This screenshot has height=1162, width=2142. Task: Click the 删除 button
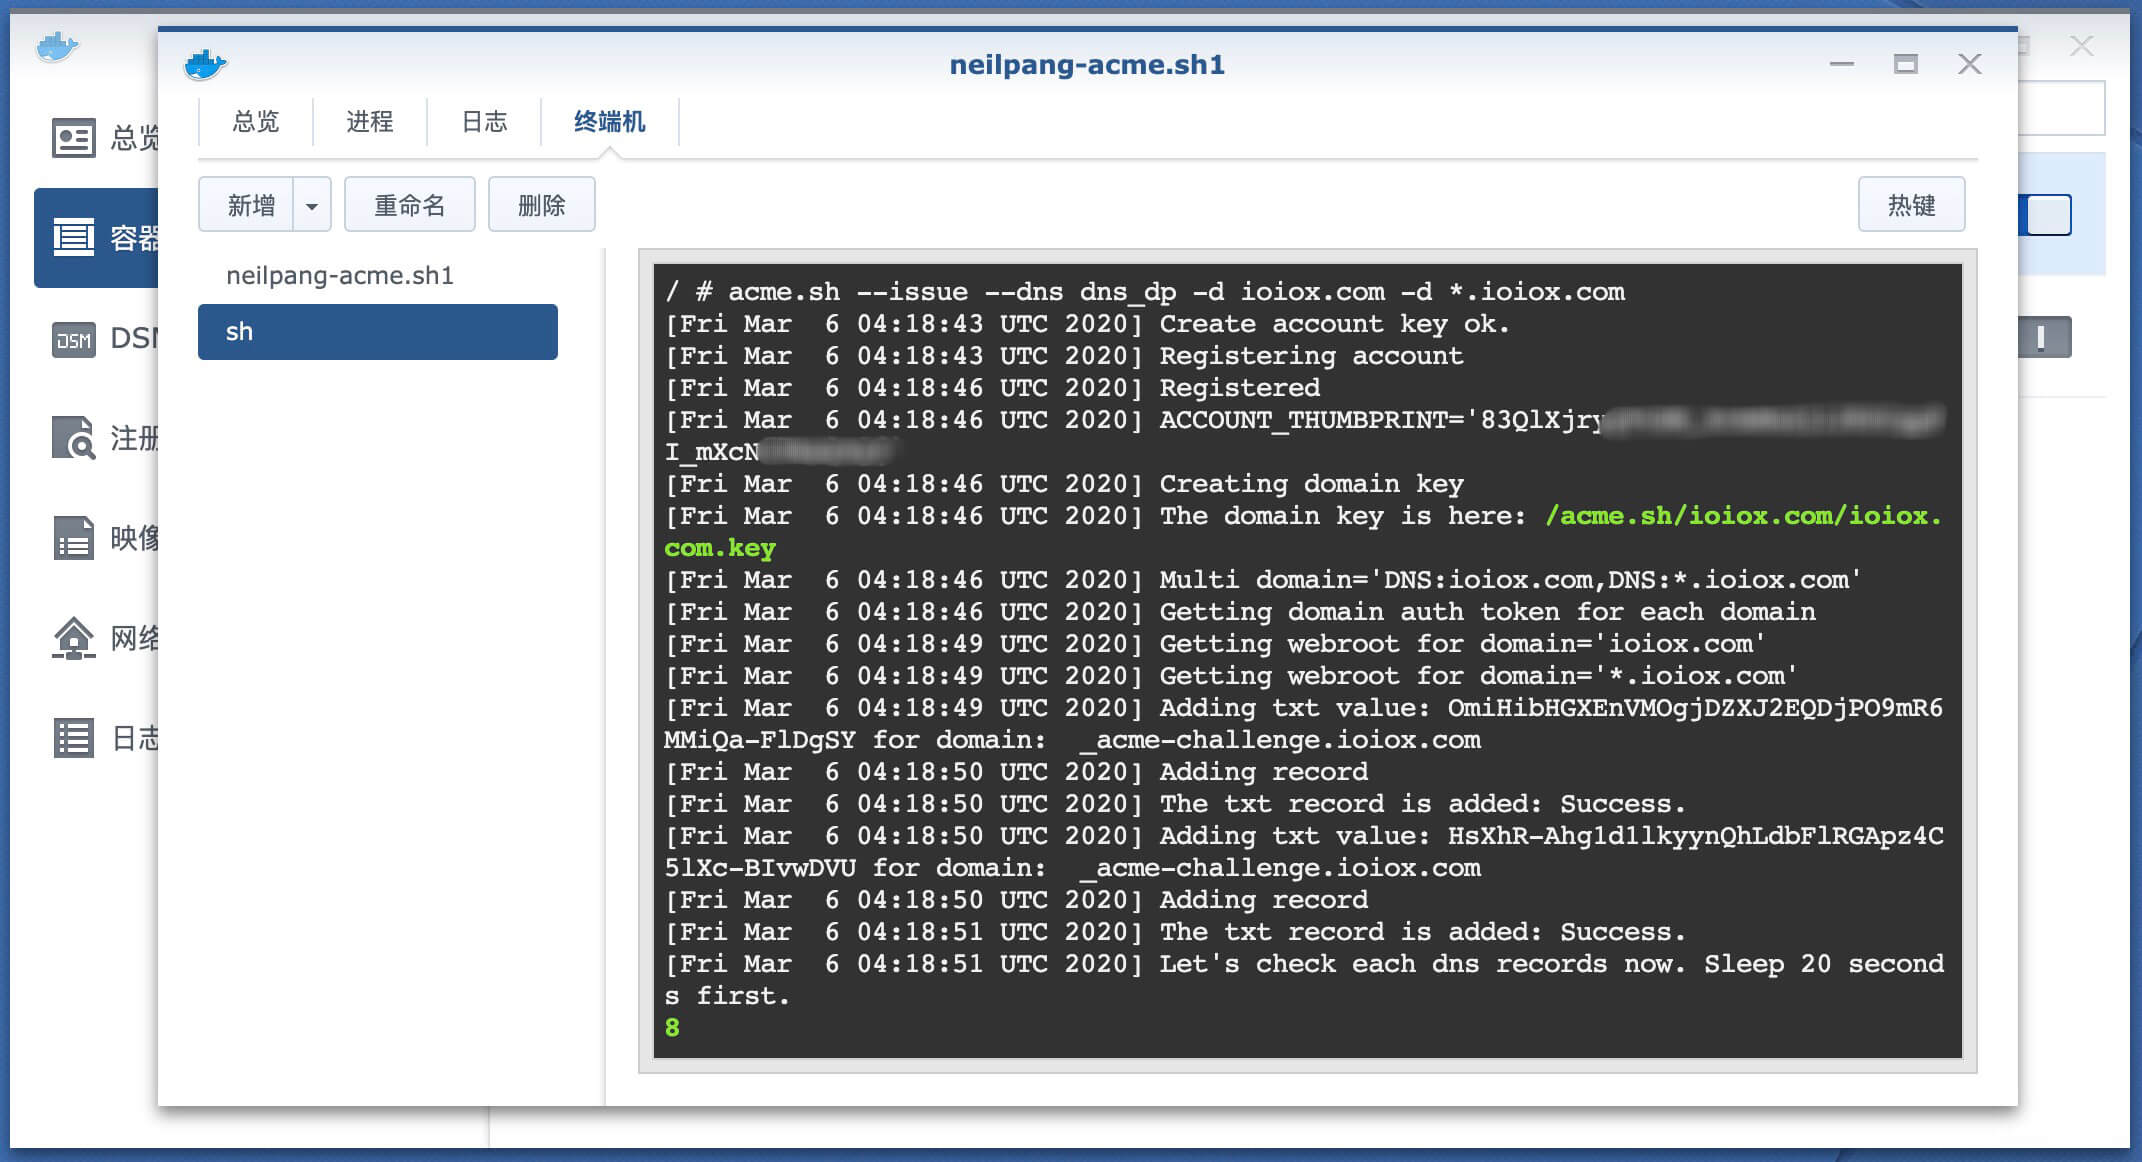click(x=541, y=206)
